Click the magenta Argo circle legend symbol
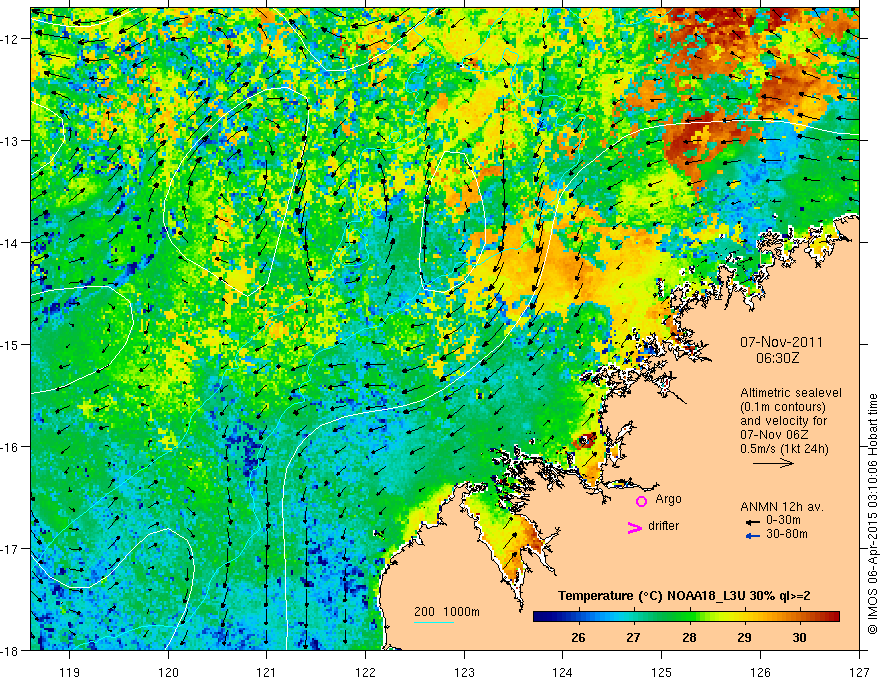The width and height of the screenshot is (880, 680). coord(641,501)
